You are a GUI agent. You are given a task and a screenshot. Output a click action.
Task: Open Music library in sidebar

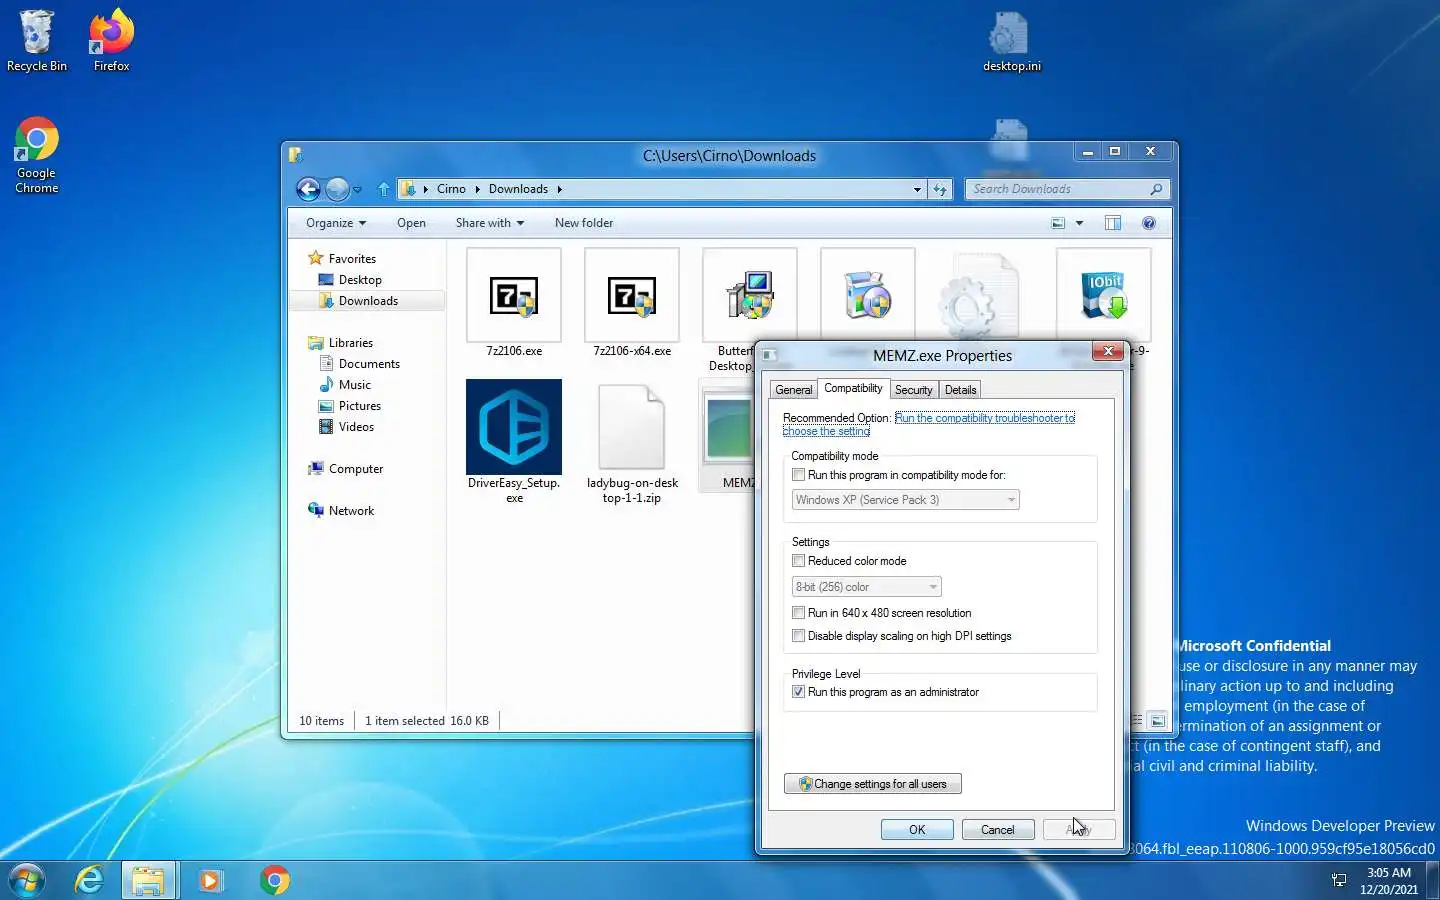(355, 385)
